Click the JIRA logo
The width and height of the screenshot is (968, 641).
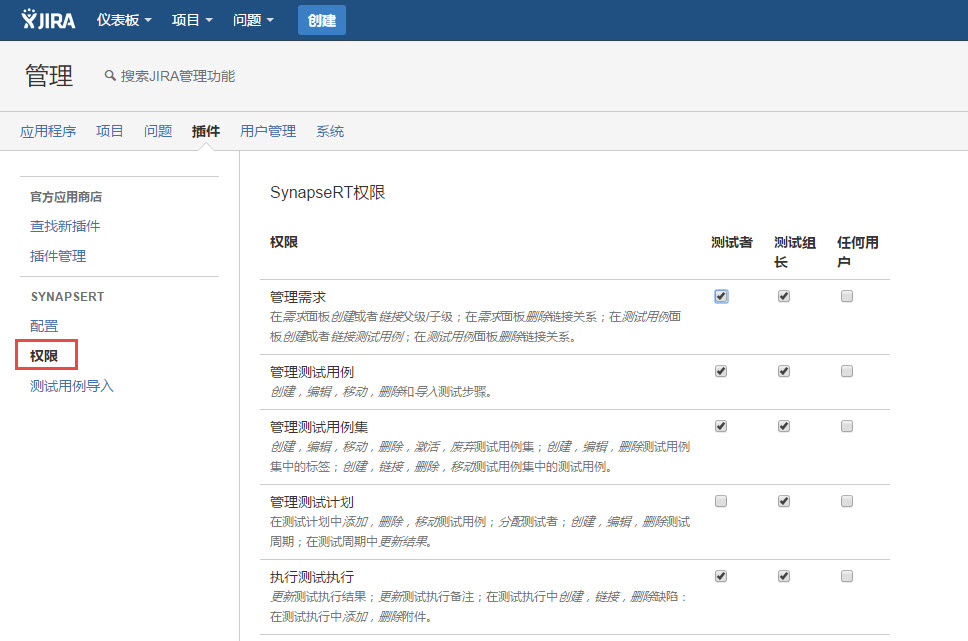click(x=48, y=20)
